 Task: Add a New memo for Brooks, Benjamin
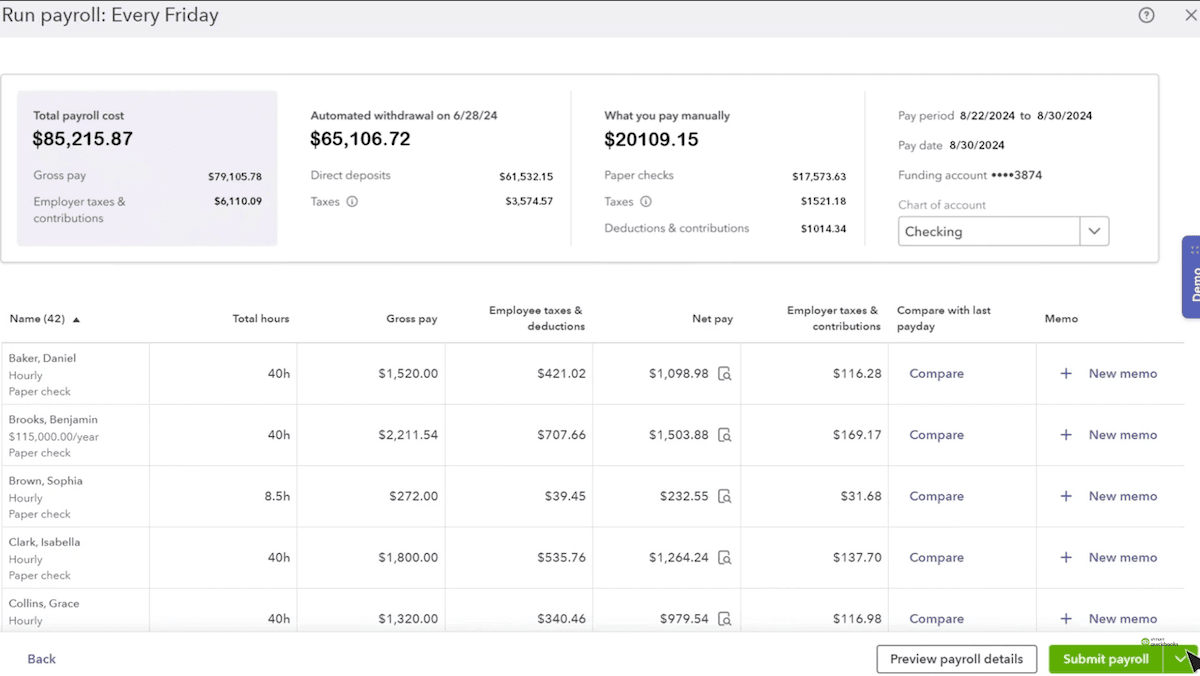(1122, 435)
